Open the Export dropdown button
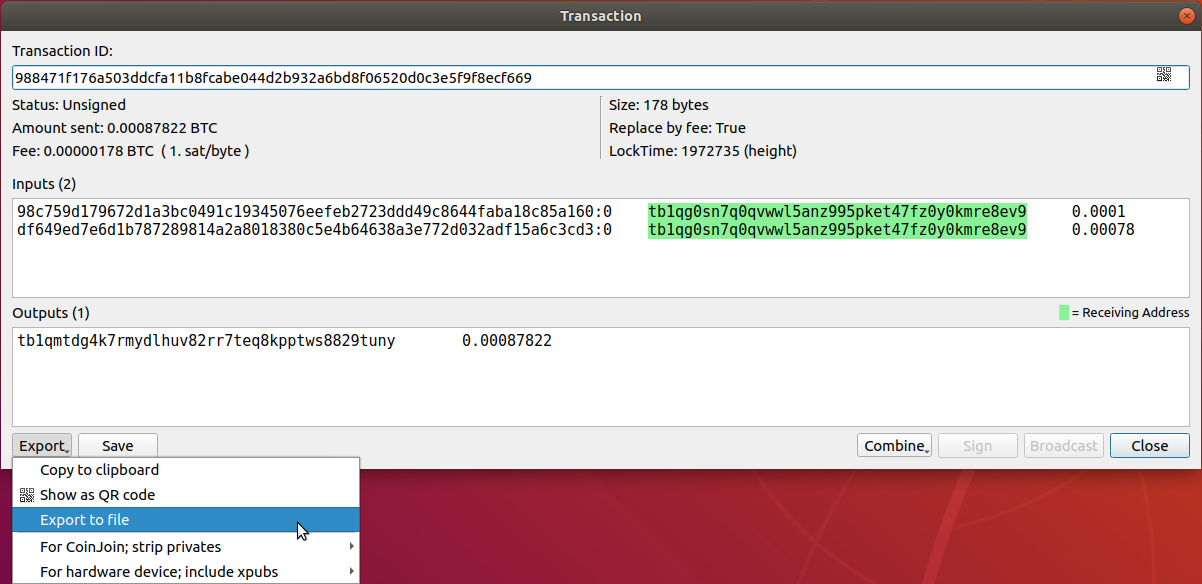This screenshot has width=1202, height=584. (x=43, y=446)
